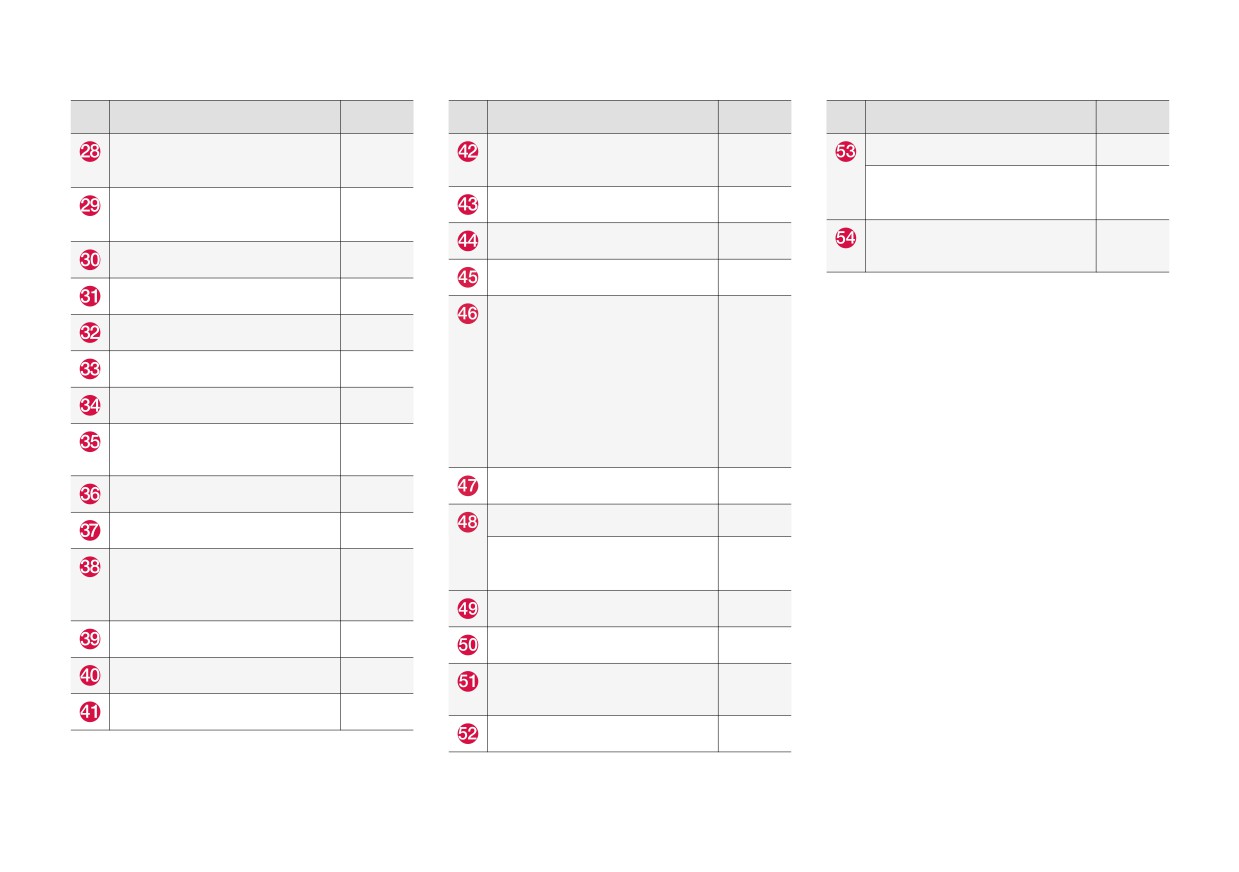This screenshot has height=872, width=1239.
Task: Click the empty description cell next to badge 29
Action: pos(225,214)
